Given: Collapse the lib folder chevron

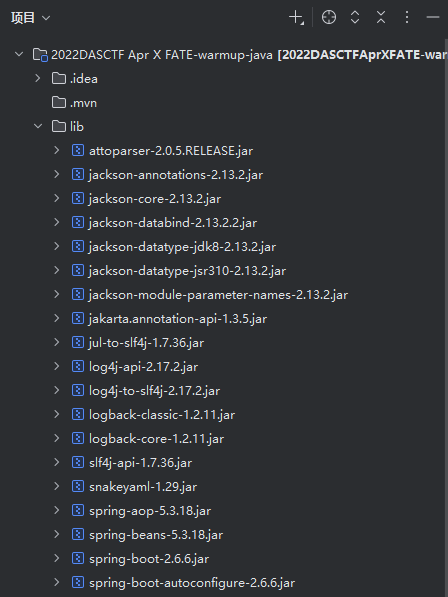Looking at the screenshot, I should (x=38, y=126).
